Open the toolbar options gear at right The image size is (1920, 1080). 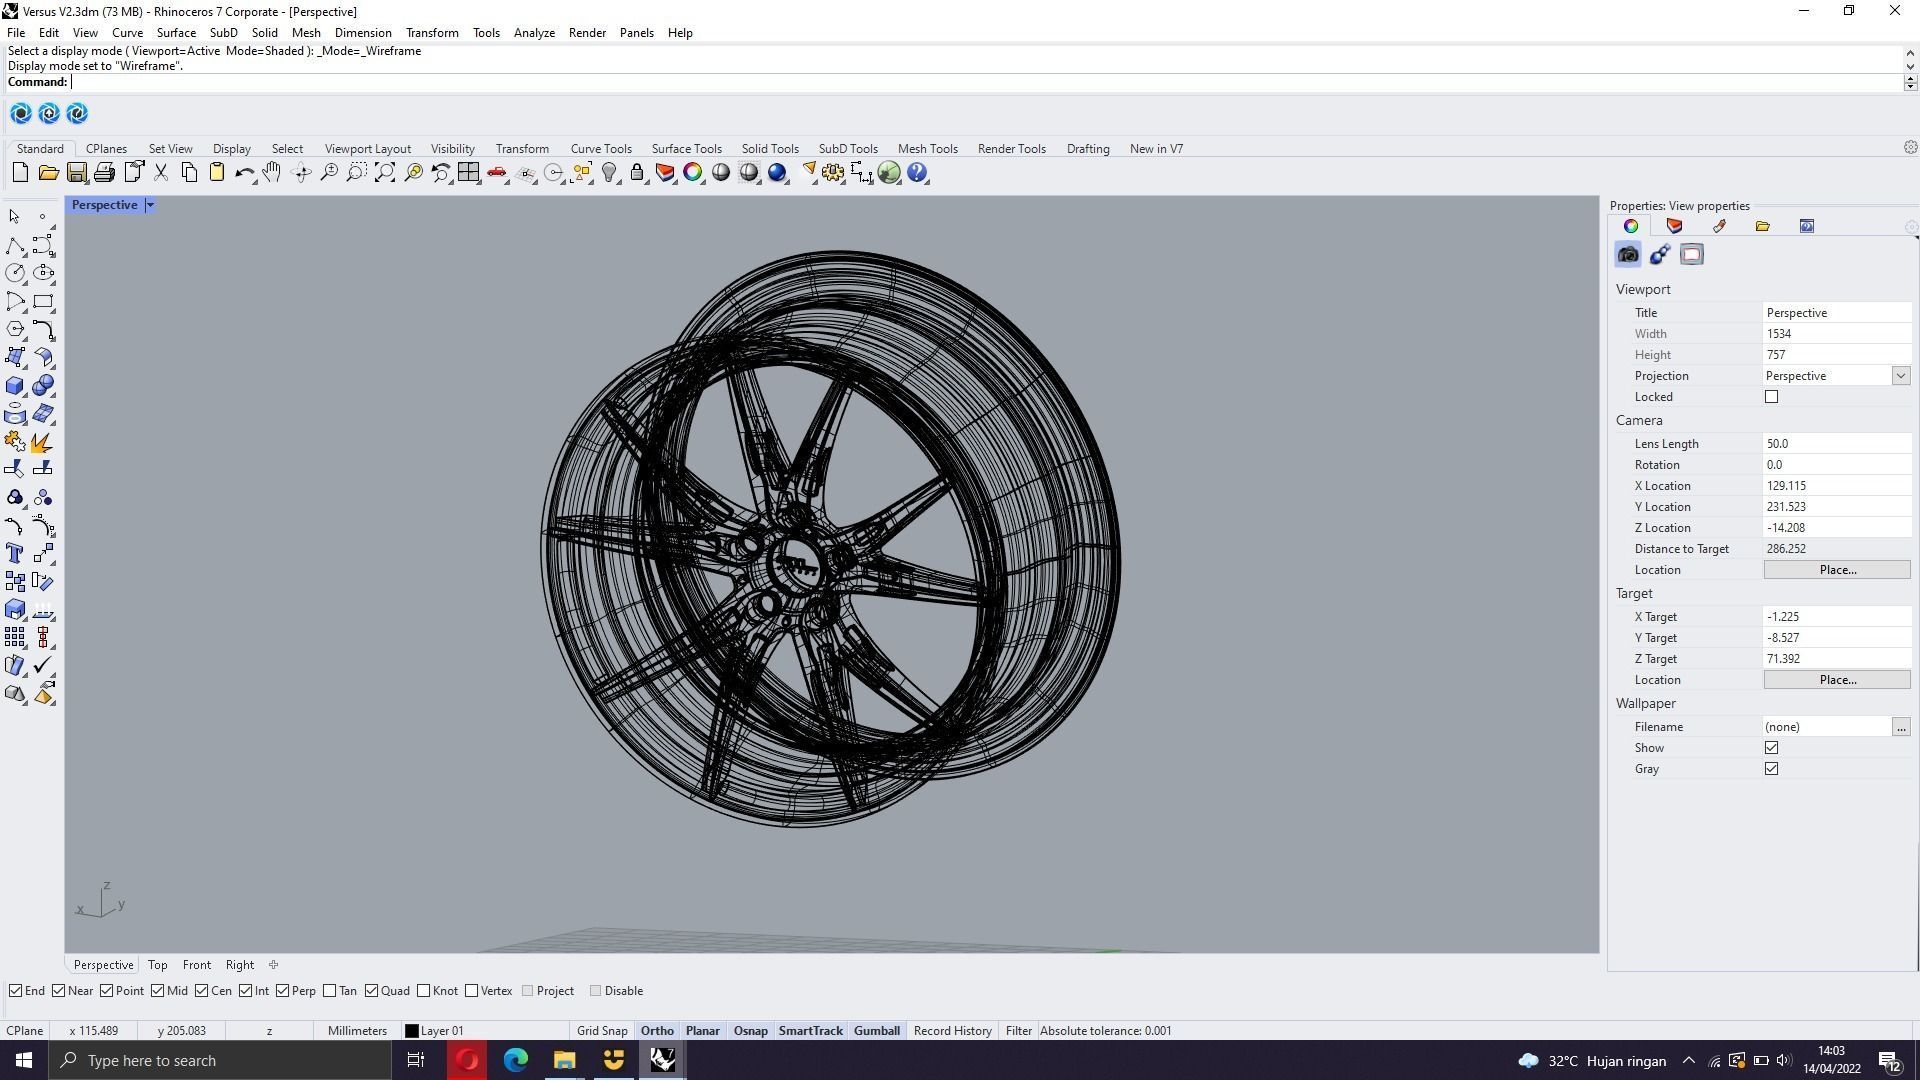click(x=1910, y=148)
